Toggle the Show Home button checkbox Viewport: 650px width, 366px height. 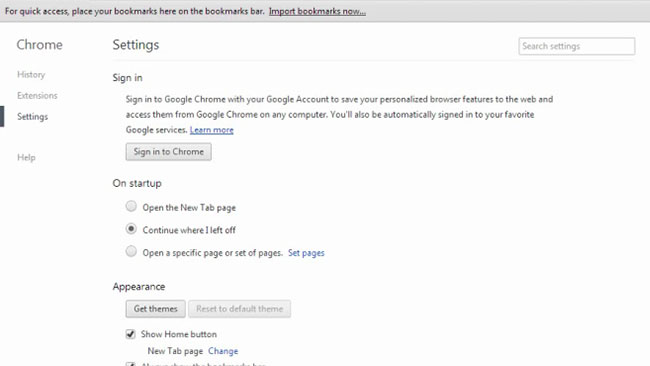[131, 334]
